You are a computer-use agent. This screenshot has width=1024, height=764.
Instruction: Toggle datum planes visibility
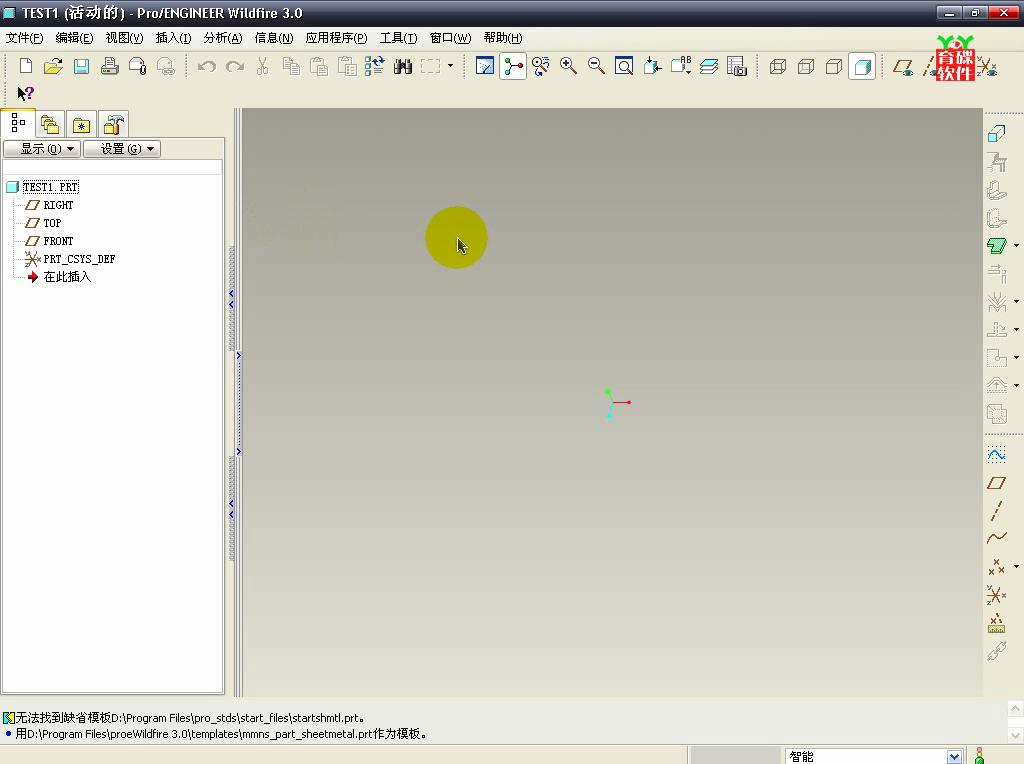point(903,67)
